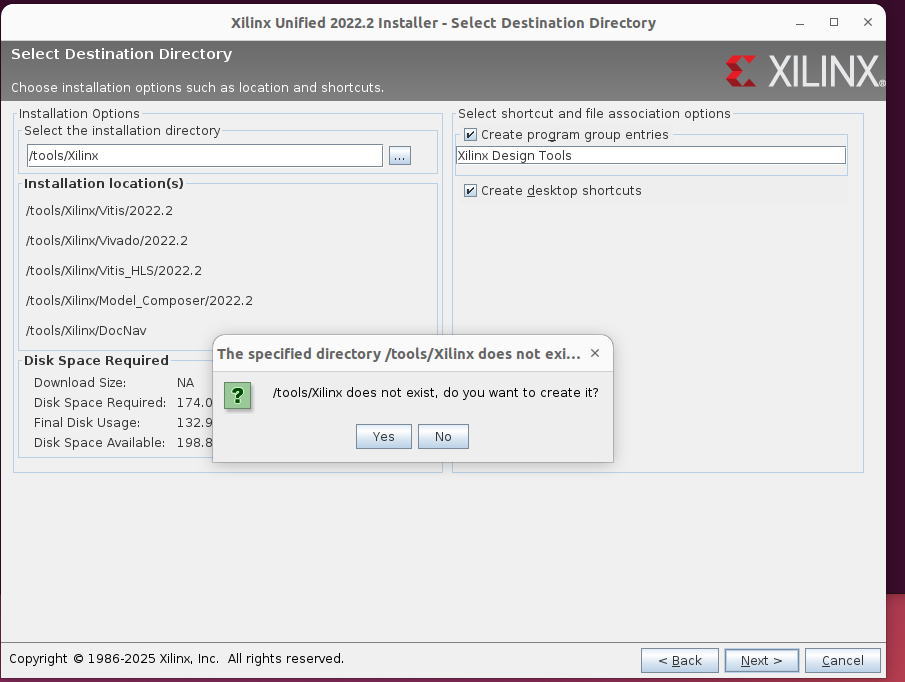Decline directory creation with No
The height and width of the screenshot is (682, 905).
(443, 436)
